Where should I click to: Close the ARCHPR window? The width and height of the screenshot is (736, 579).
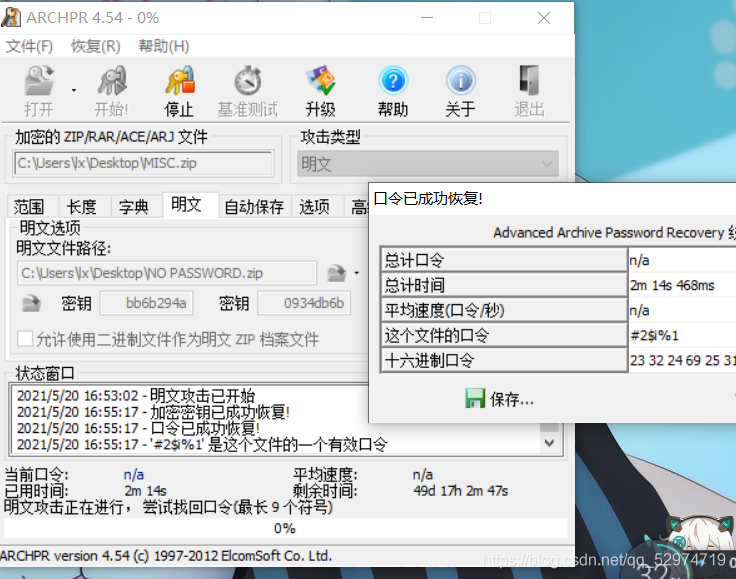click(544, 18)
